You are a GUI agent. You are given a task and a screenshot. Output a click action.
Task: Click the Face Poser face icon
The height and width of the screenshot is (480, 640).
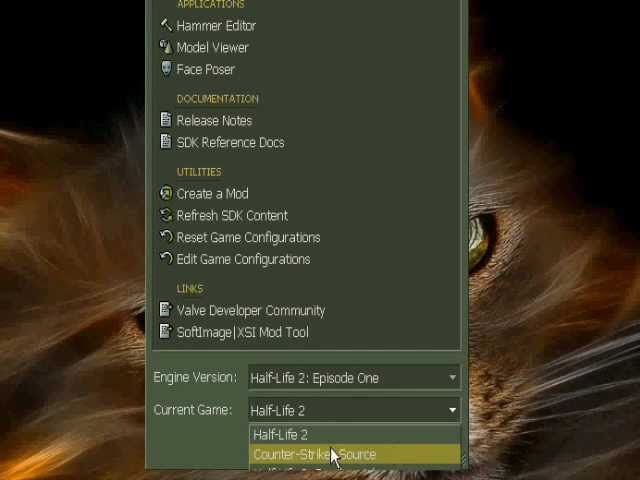coord(166,69)
